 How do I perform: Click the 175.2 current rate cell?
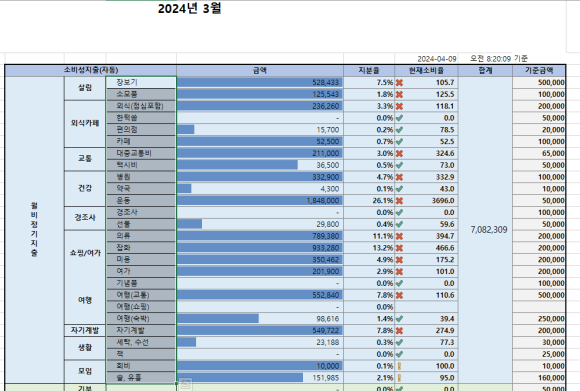426,260
